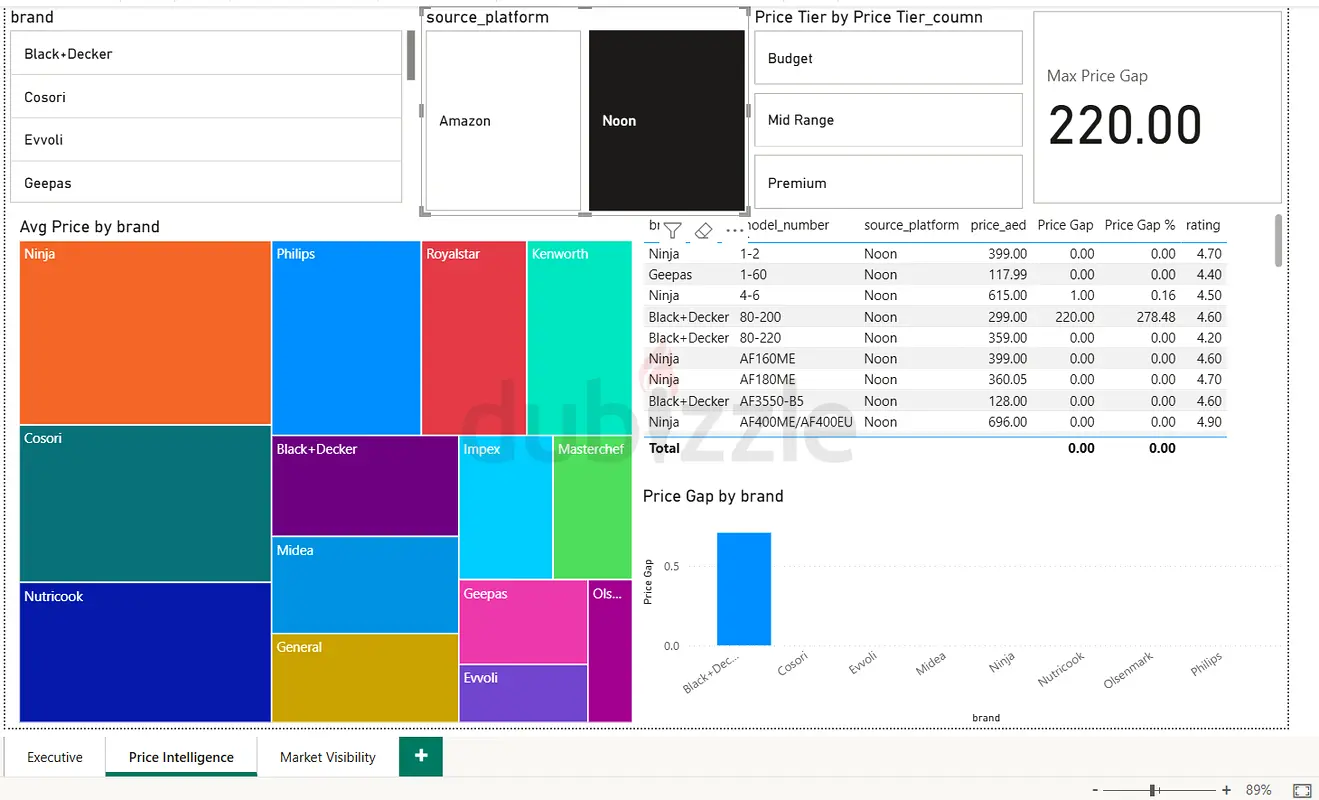Click the "89%" zoom level text
Image resolution: width=1319 pixels, height=800 pixels.
pyautogui.click(x=1258, y=790)
